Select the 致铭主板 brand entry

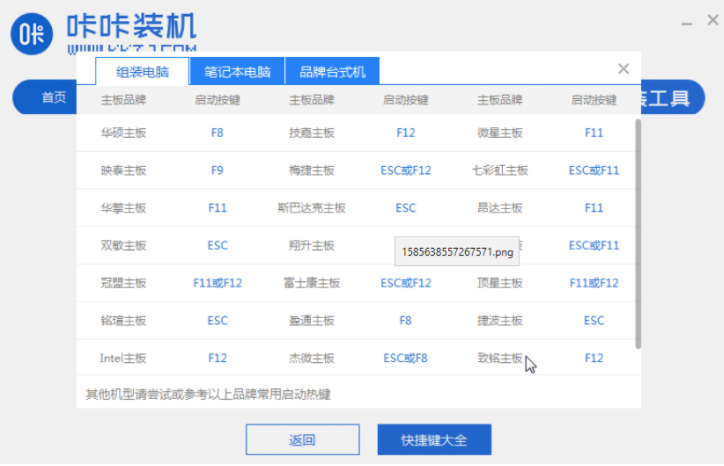click(x=499, y=358)
